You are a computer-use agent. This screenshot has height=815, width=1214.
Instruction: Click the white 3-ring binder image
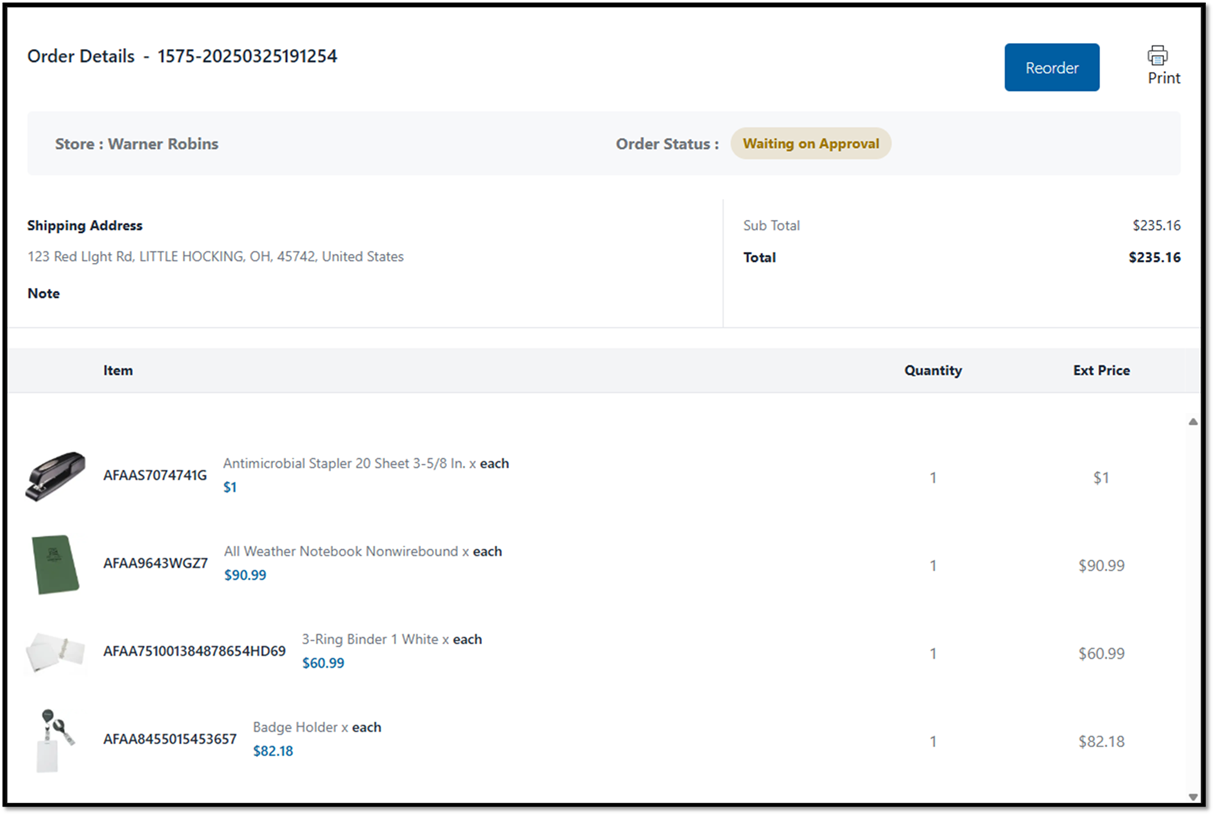[x=55, y=652]
